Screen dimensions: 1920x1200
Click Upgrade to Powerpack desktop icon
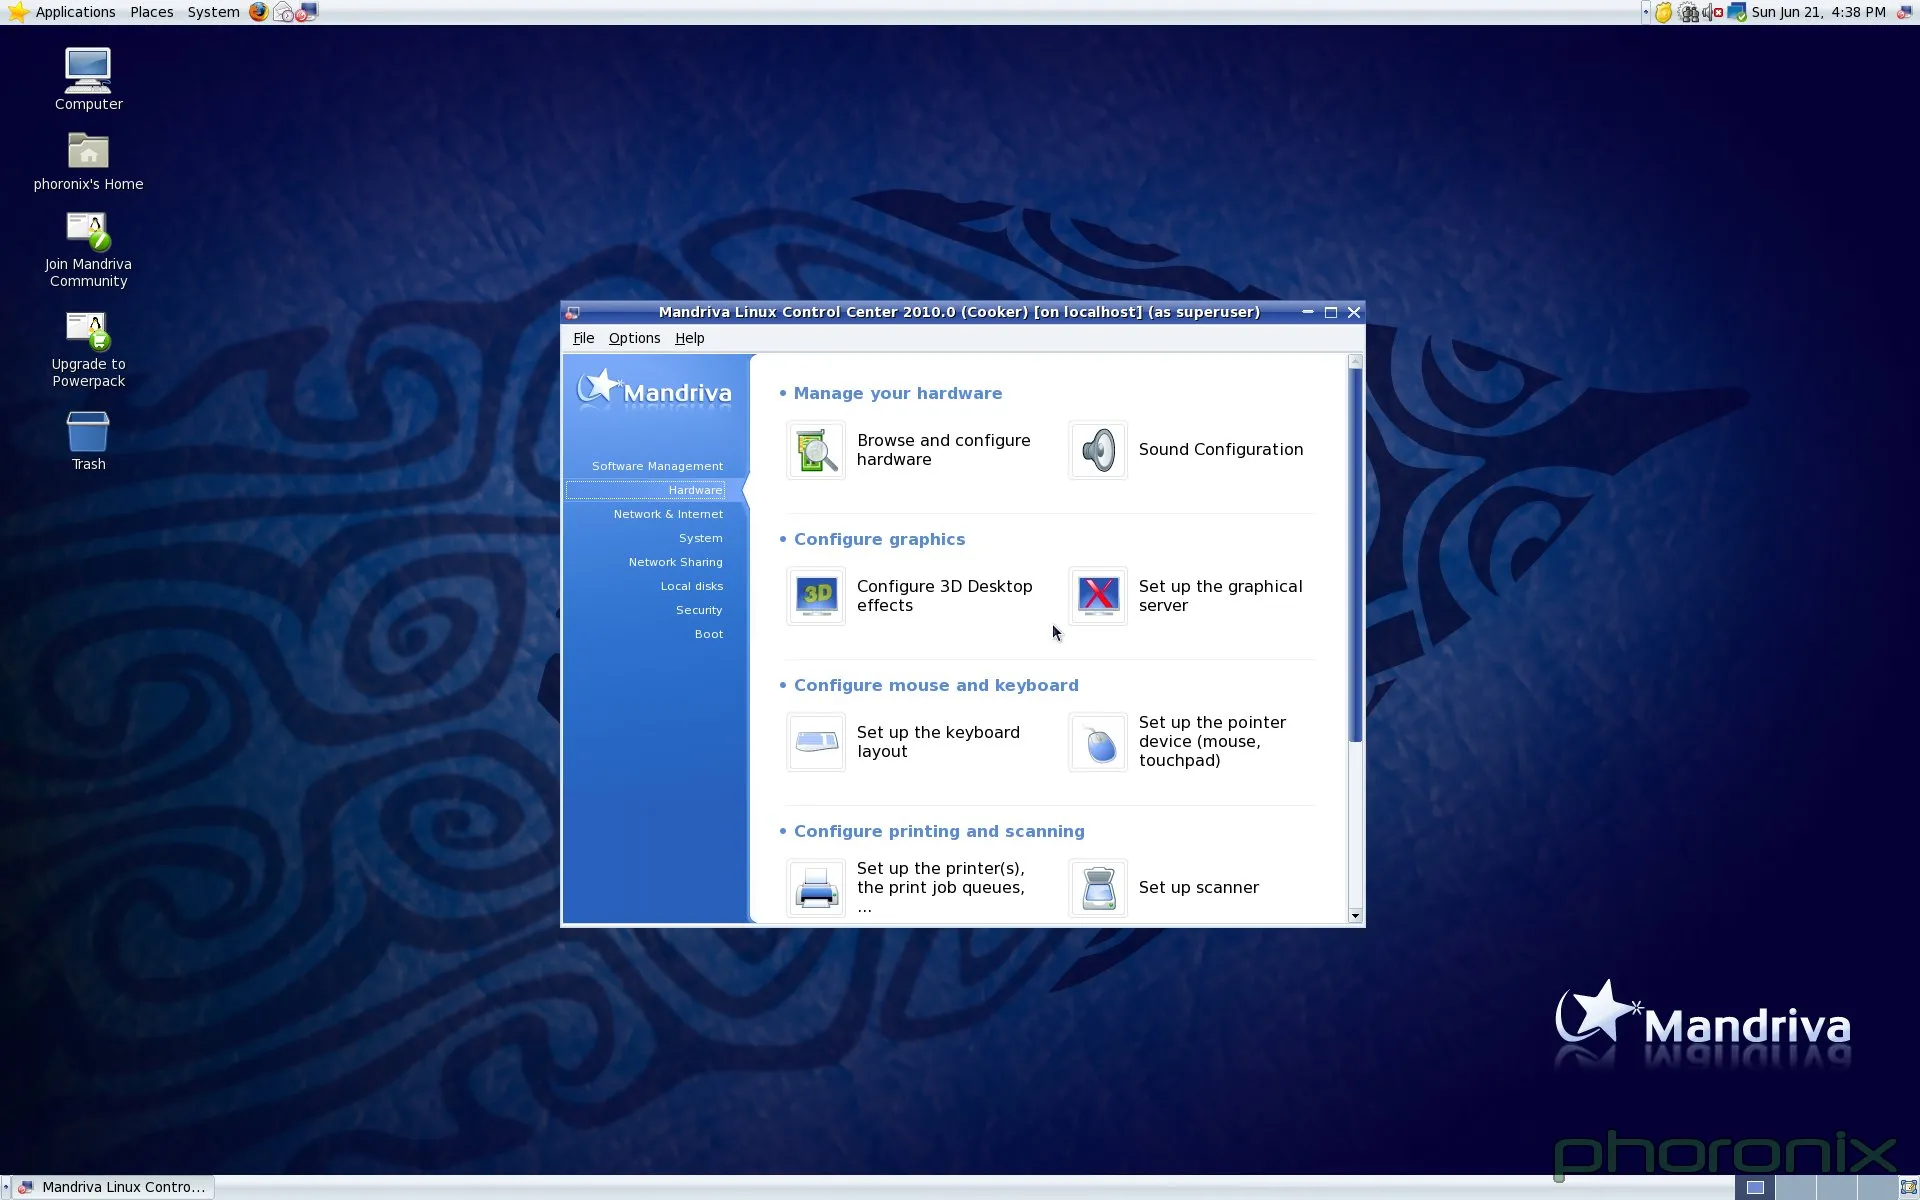click(88, 331)
